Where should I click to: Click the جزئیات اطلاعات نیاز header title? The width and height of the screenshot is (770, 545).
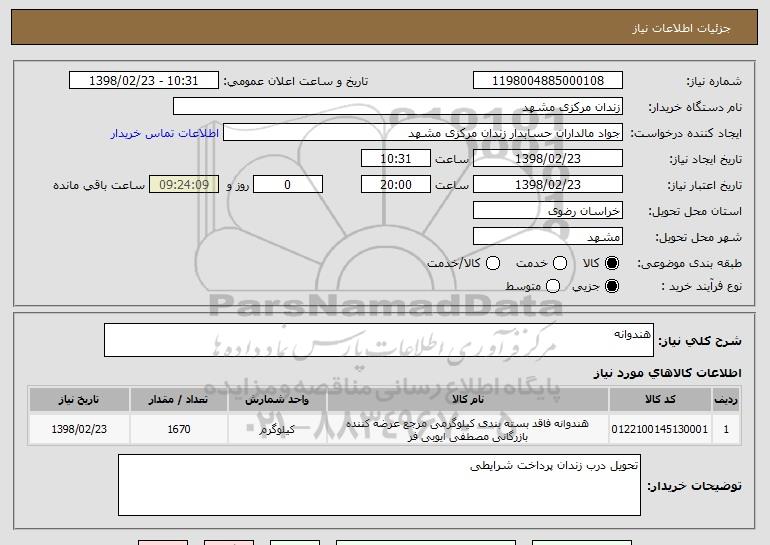[x=681, y=28]
